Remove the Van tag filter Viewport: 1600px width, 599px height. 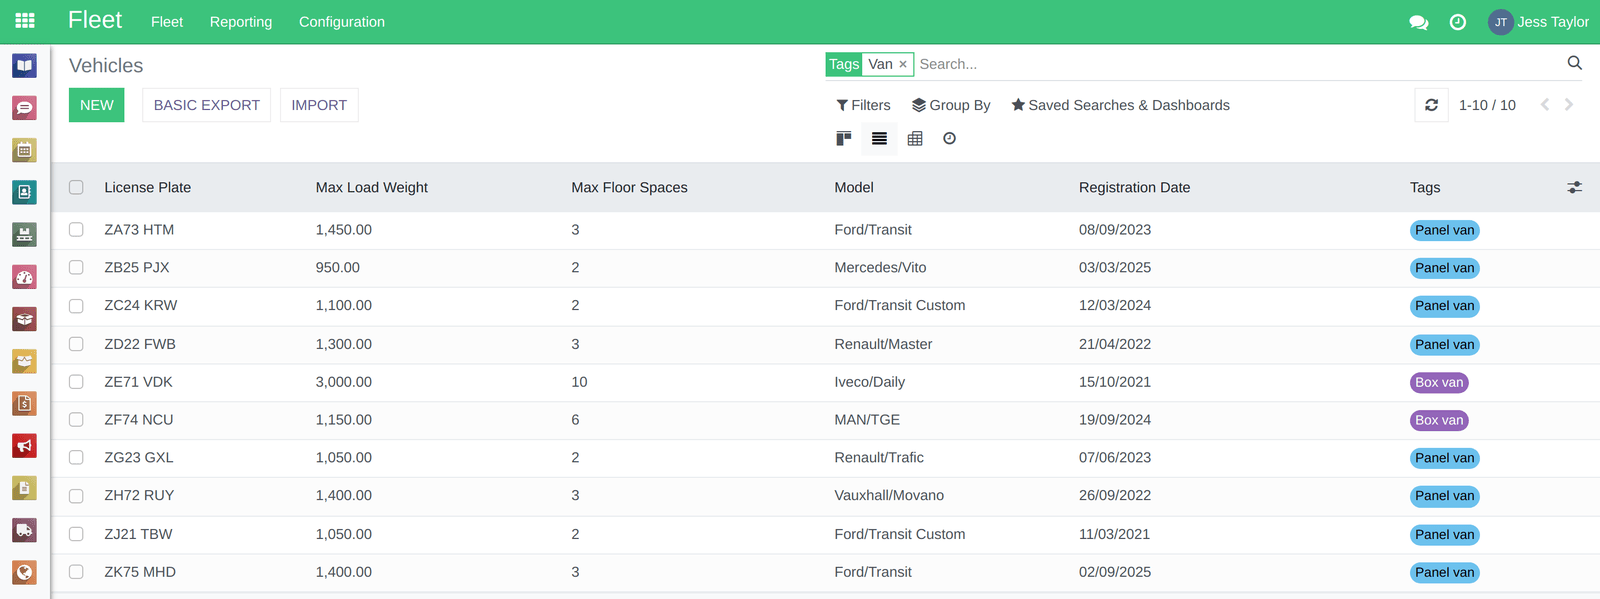pos(903,64)
